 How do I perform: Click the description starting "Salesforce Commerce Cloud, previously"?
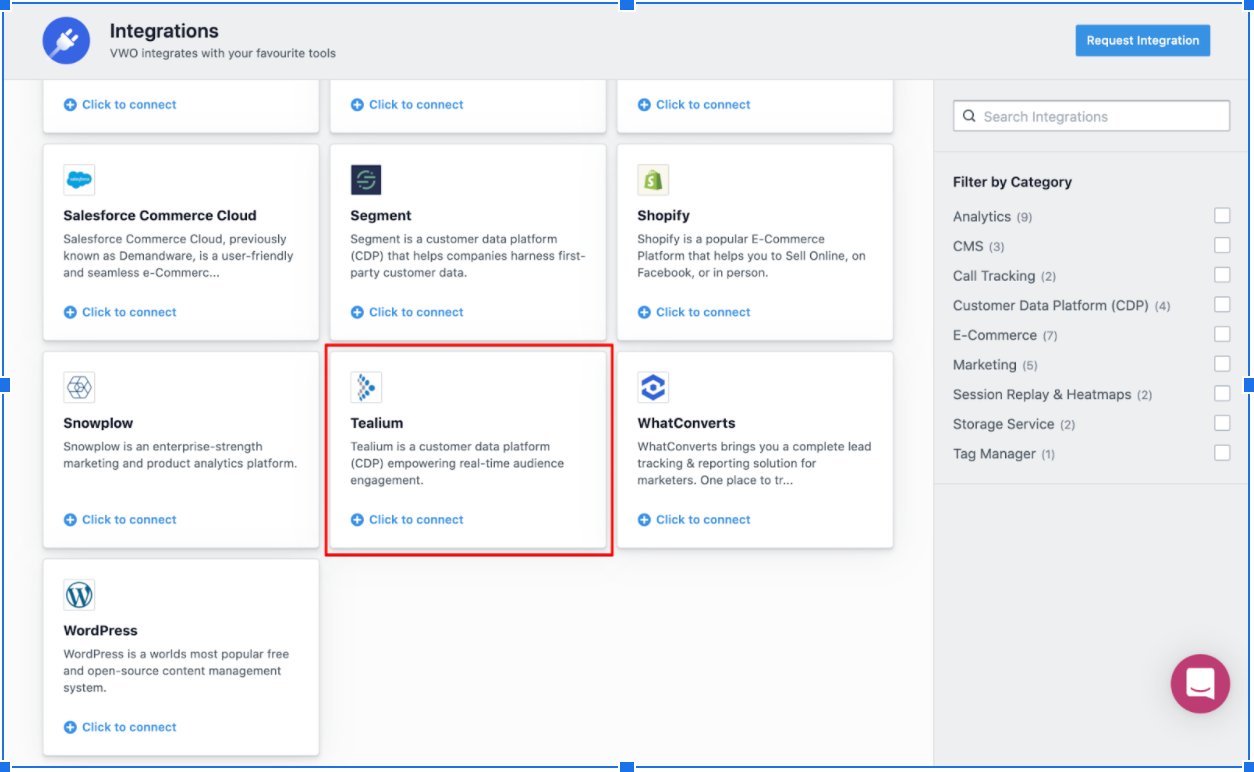point(179,256)
